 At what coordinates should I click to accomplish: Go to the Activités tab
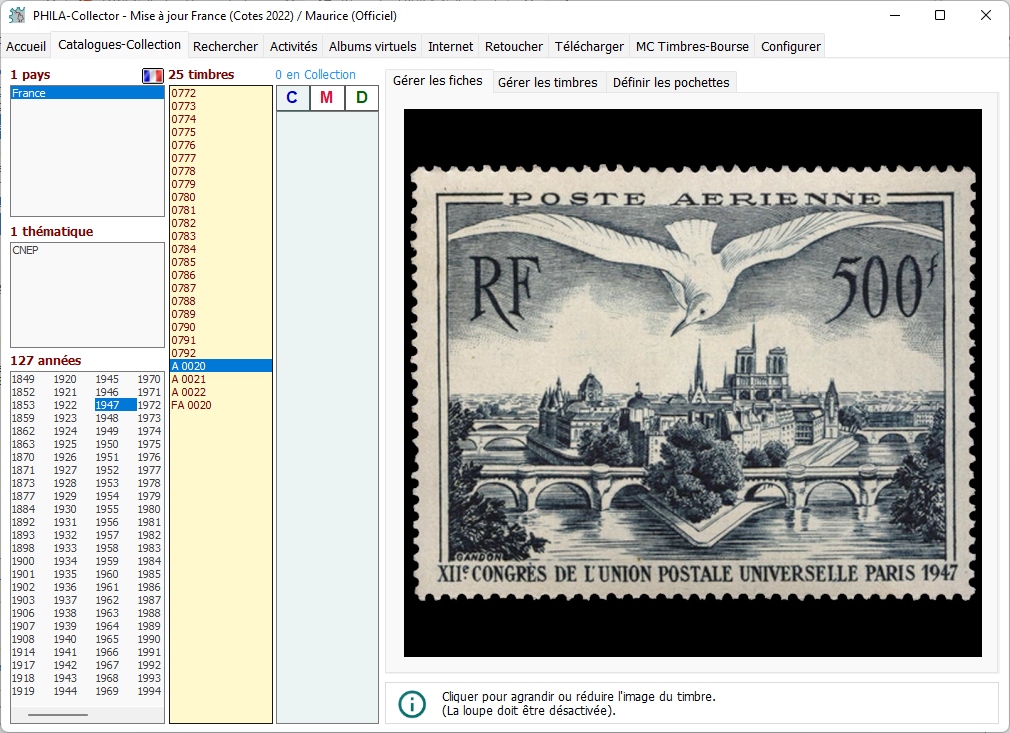point(294,46)
